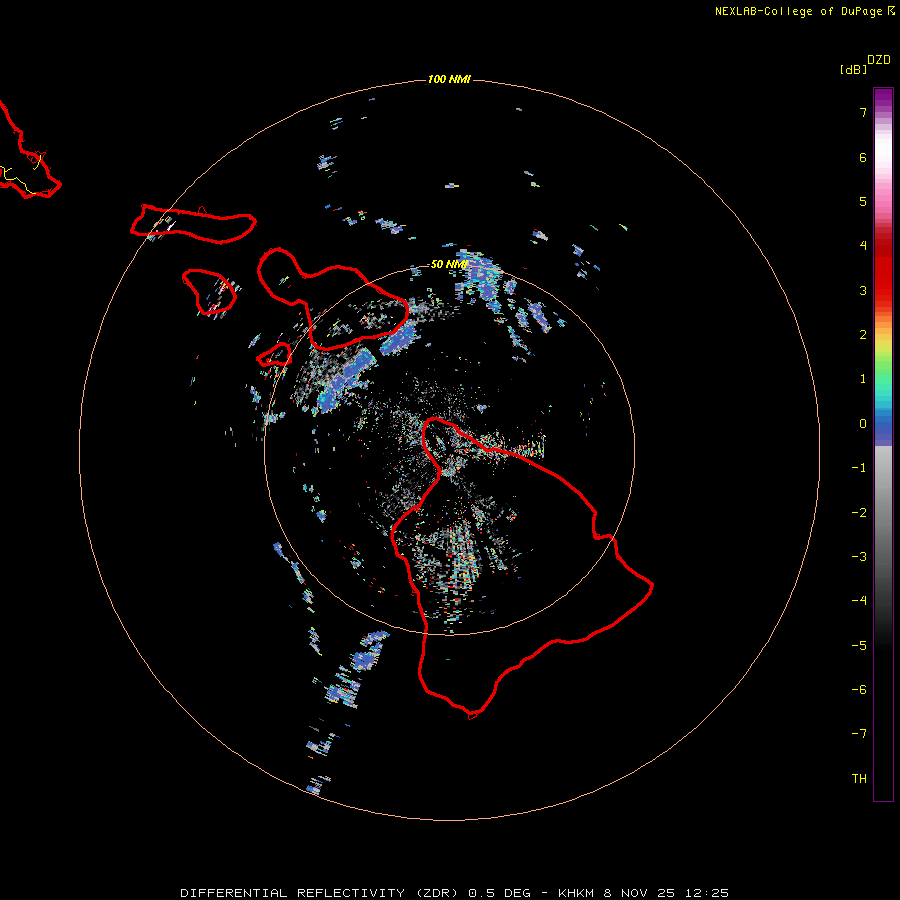The image size is (900, 900).
Task: Click the 2 value on color scale
Action: pyautogui.click(x=863, y=335)
